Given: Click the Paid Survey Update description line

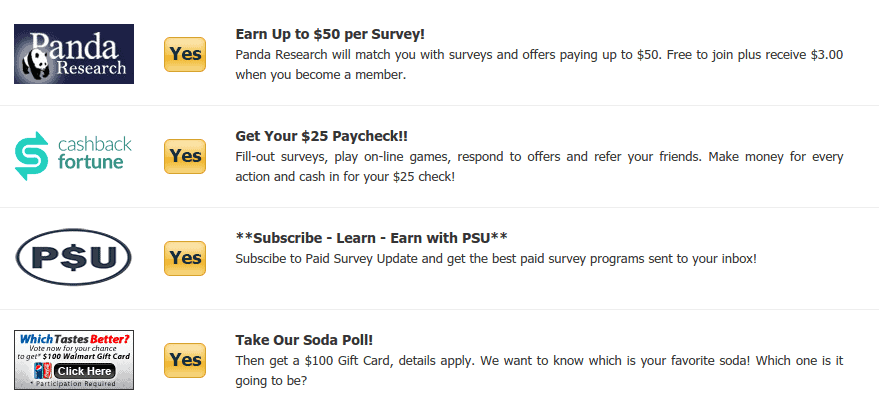Looking at the screenshot, I should point(496,259).
